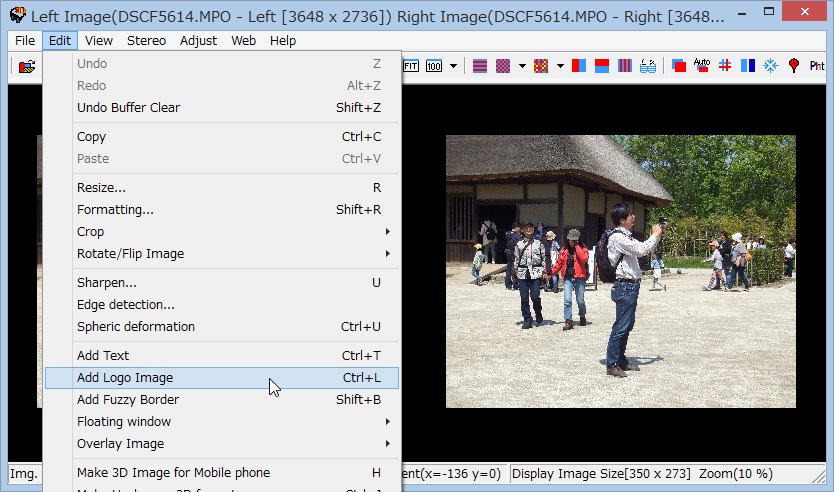Expand the Crop submenu

click(x=222, y=231)
